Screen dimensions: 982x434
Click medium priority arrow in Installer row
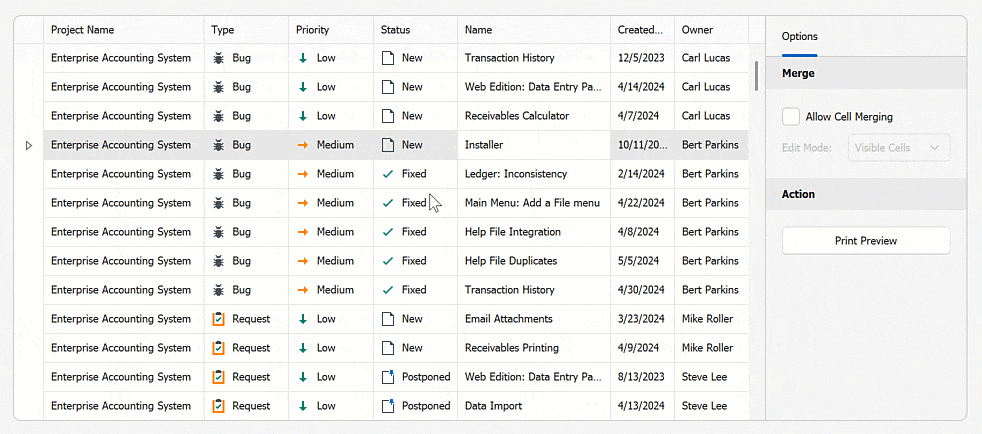303,145
